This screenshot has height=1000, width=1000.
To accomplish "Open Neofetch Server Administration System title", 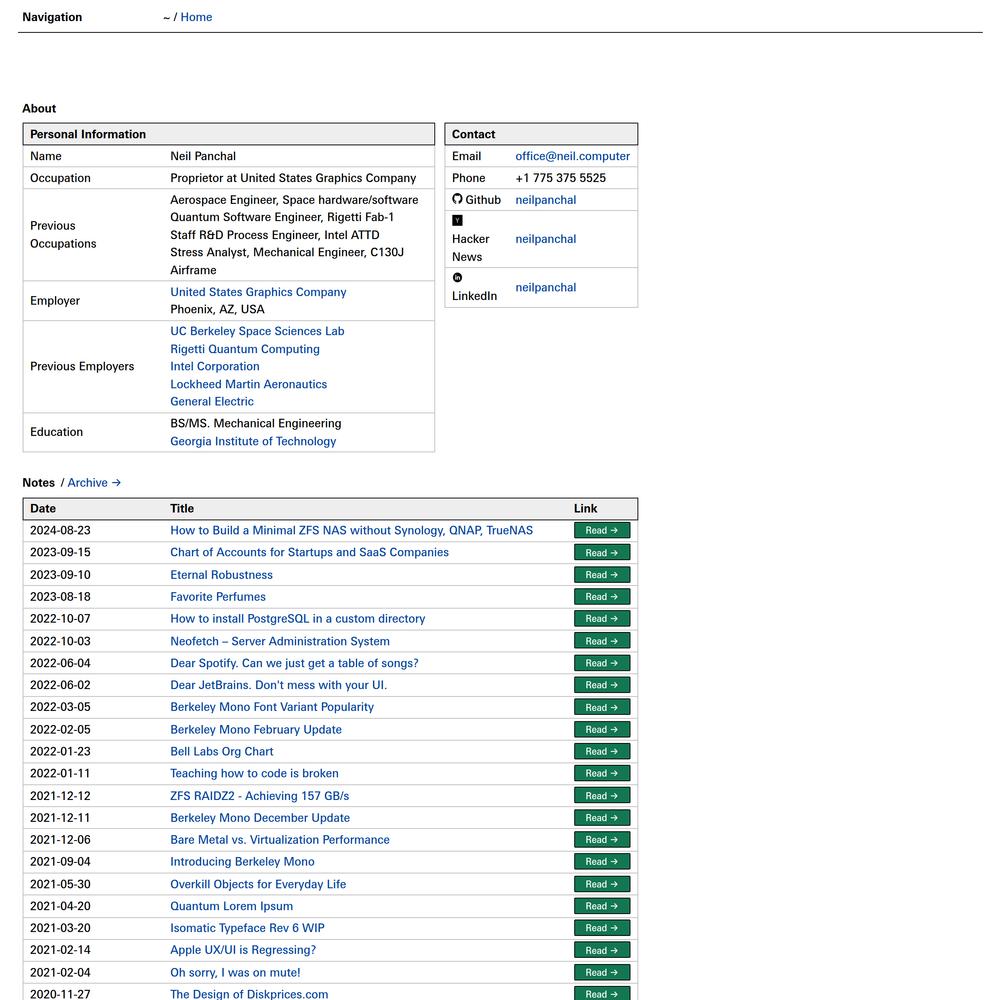I will [x=280, y=641].
